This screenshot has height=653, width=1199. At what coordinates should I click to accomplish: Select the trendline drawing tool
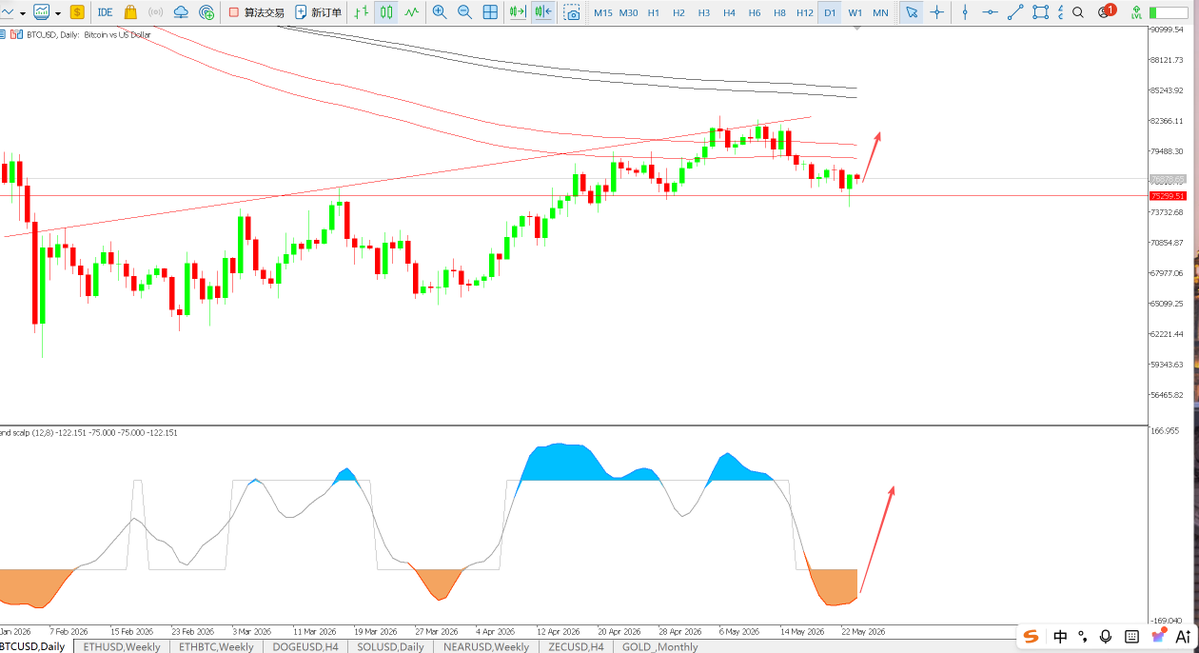(x=1015, y=12)
